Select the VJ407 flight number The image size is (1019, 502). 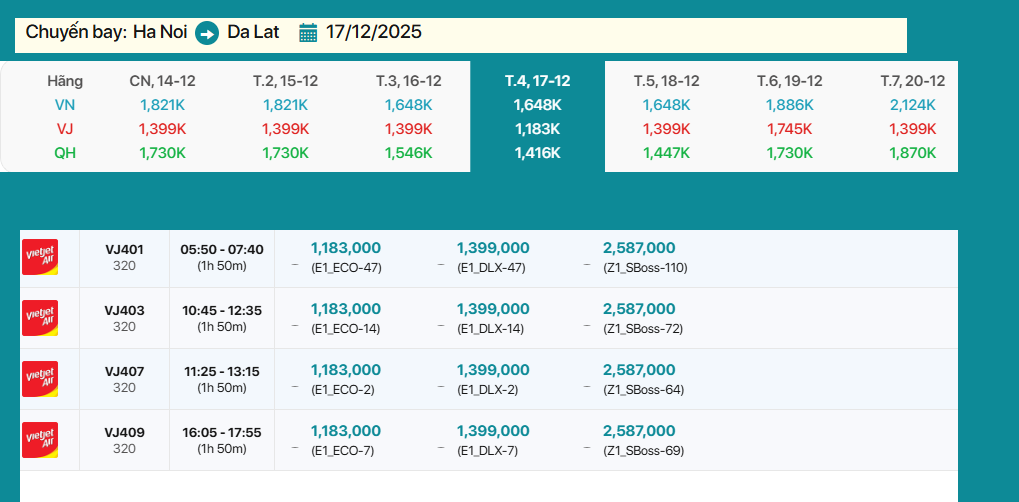point(124,371)
